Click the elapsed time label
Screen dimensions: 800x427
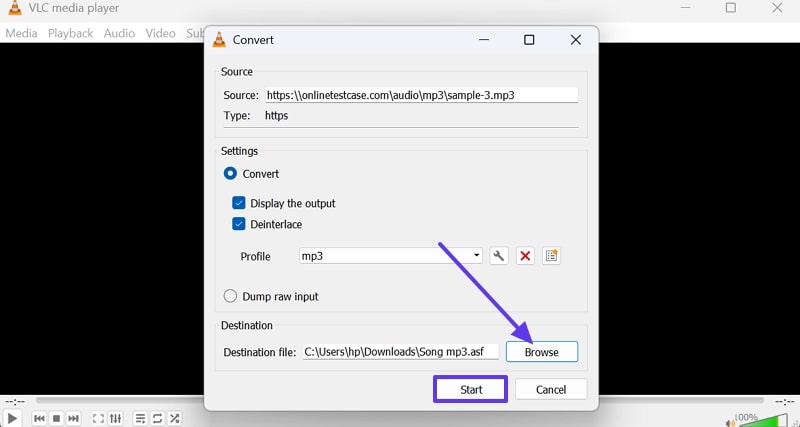point(15,401)
